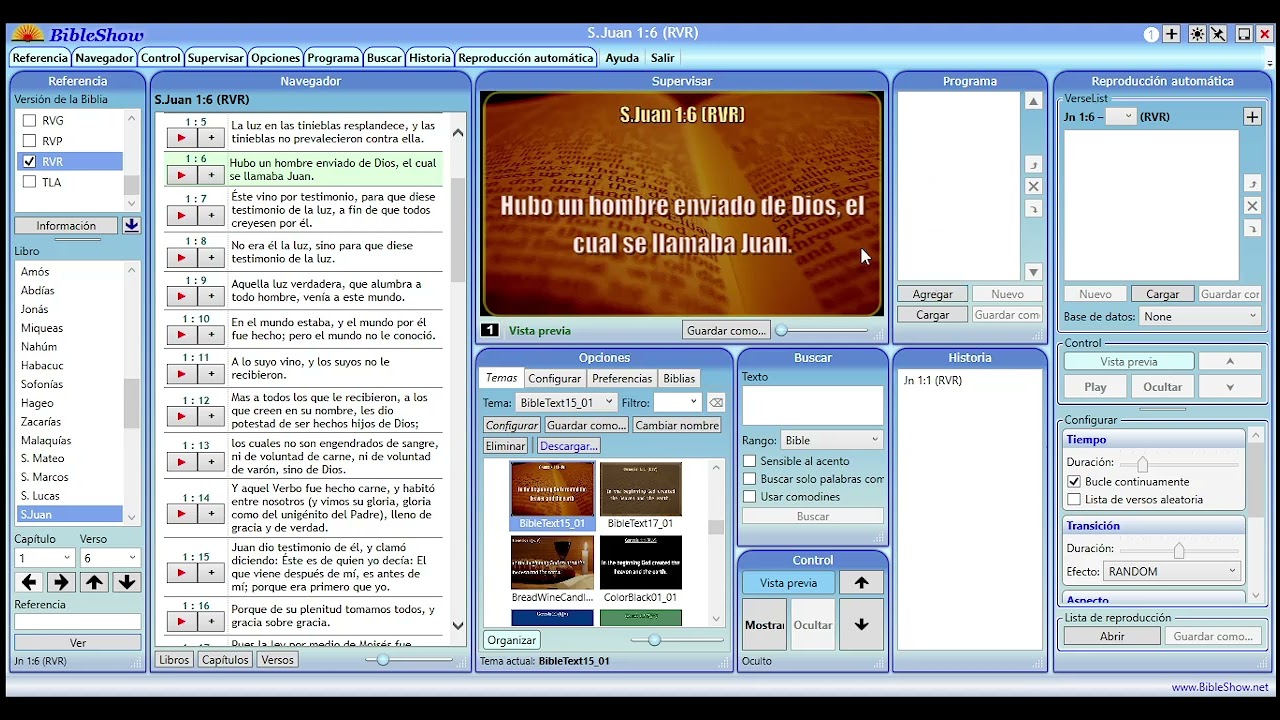Open the Ayuda menu

coord(622,58)
